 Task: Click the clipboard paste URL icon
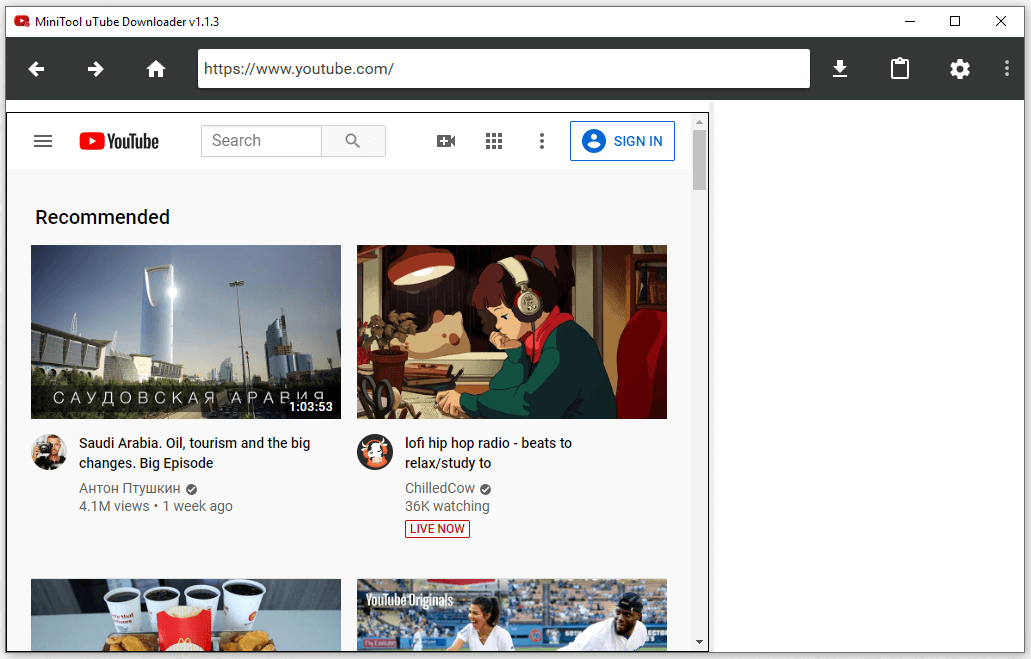(x=899, y=68)
